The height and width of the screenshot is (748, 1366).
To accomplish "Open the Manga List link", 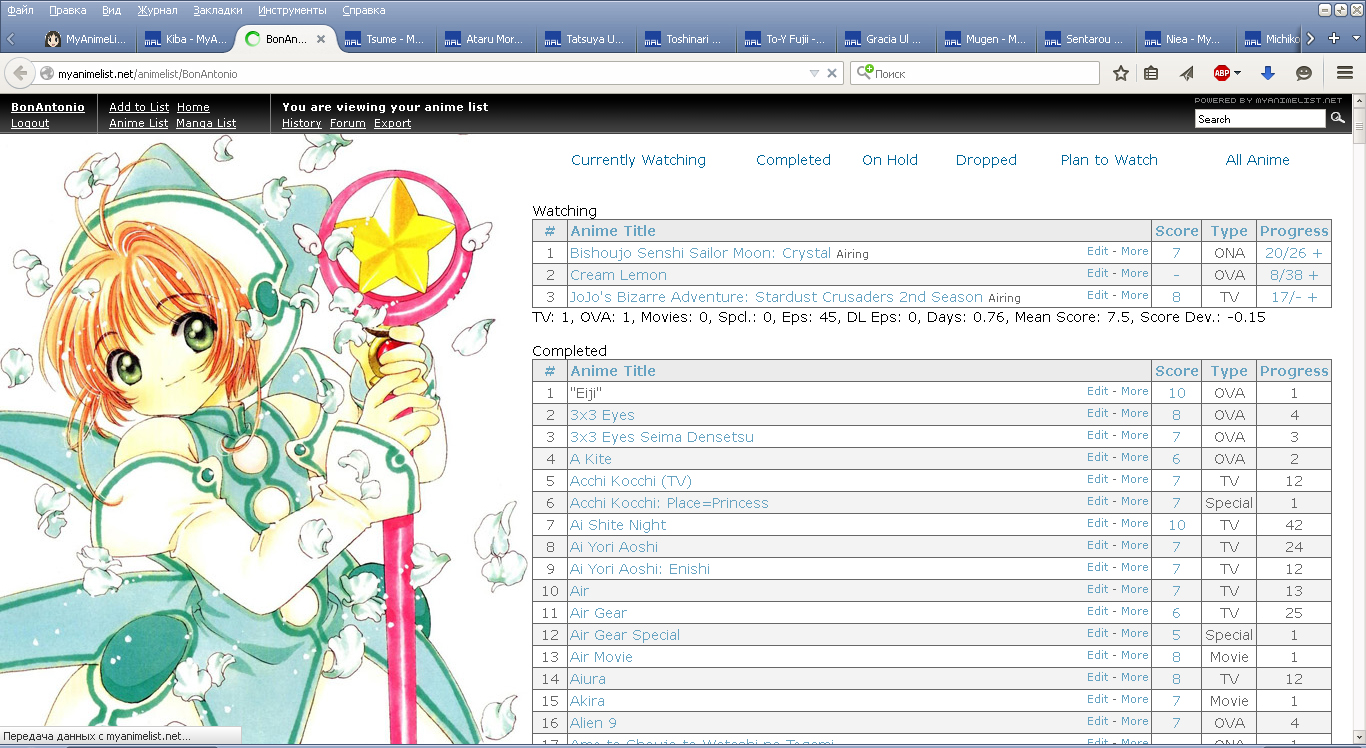I will pyautogui.click(x=206, y=123).
